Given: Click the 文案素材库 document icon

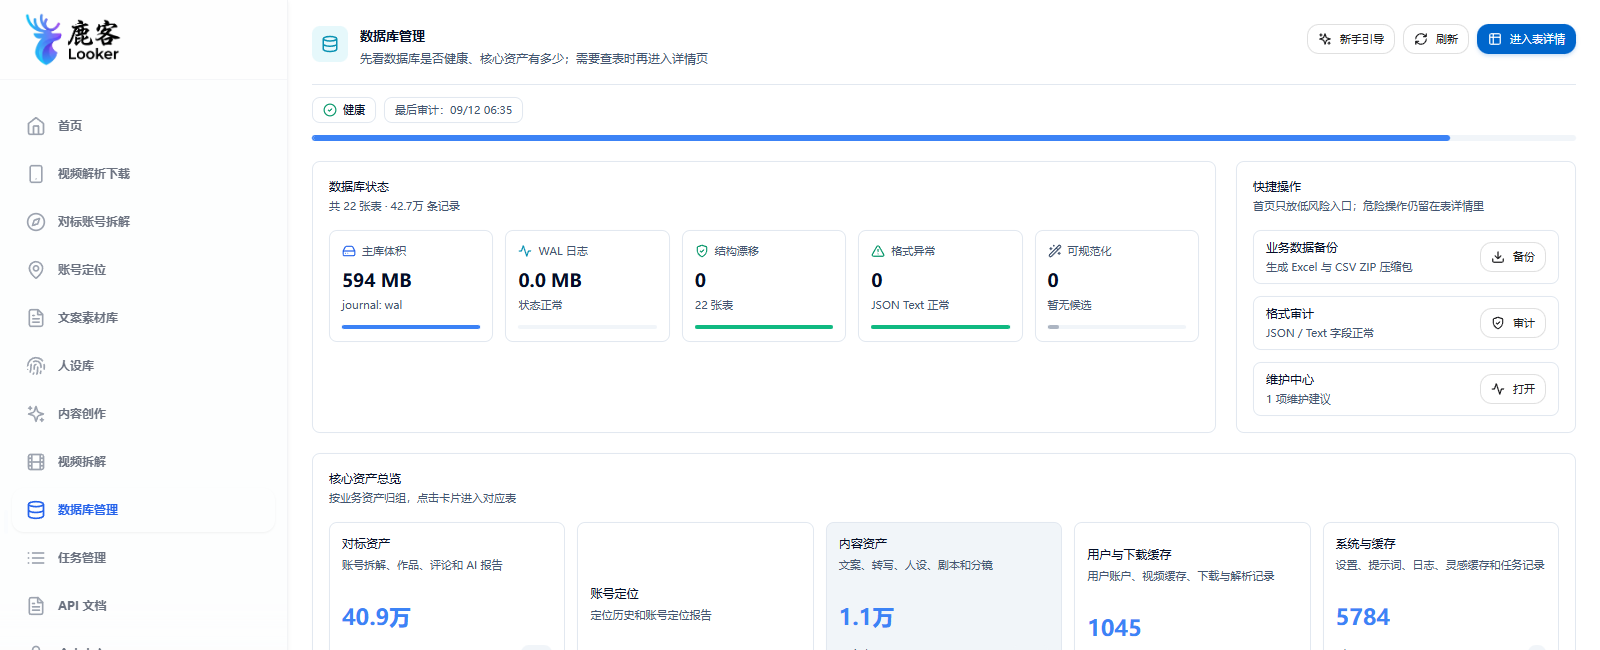Looking at the screenshot, I should 36,318.
